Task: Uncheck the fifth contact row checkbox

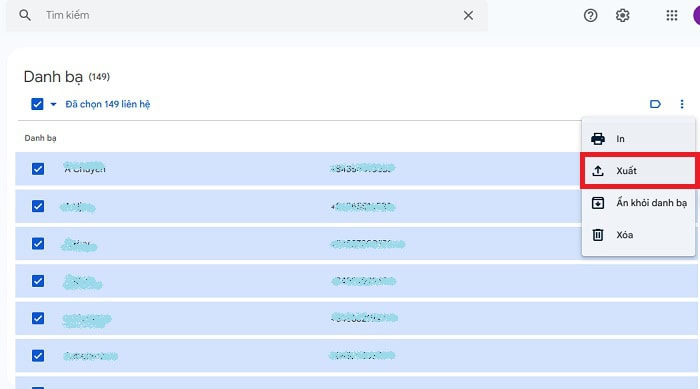Action: click(38, 318)
